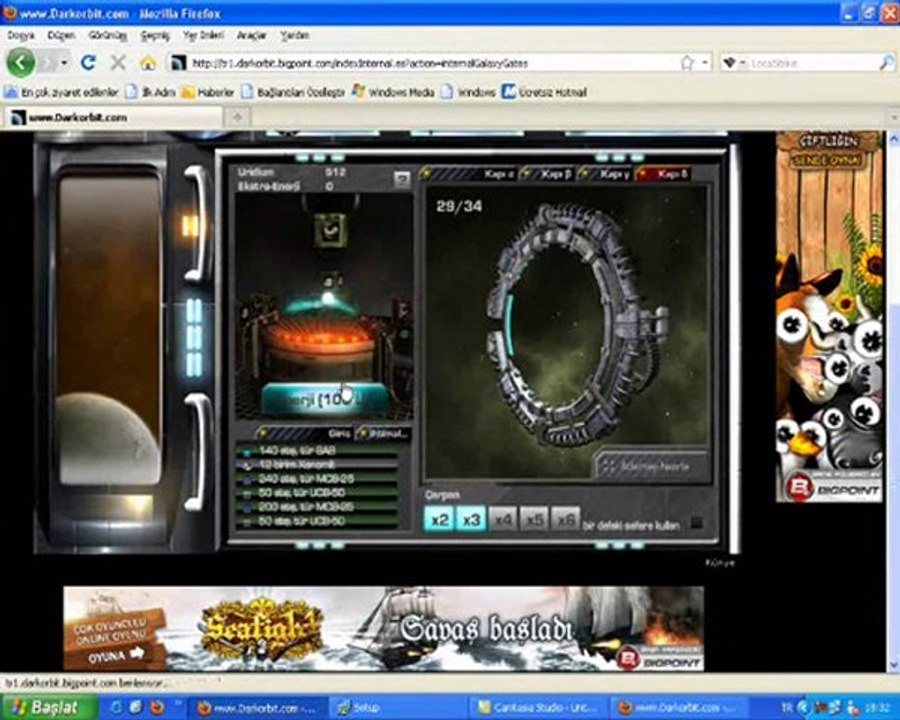The height and width of the screenshot is (720, 900).
Task: Click the galaxy gate ring image
Action: [x=577, y=324]
